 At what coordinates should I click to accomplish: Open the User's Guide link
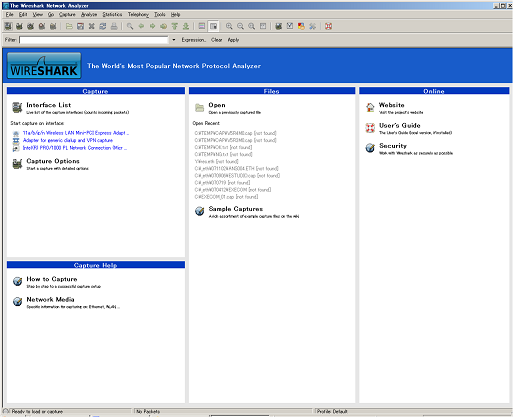[x=400, y=126]
